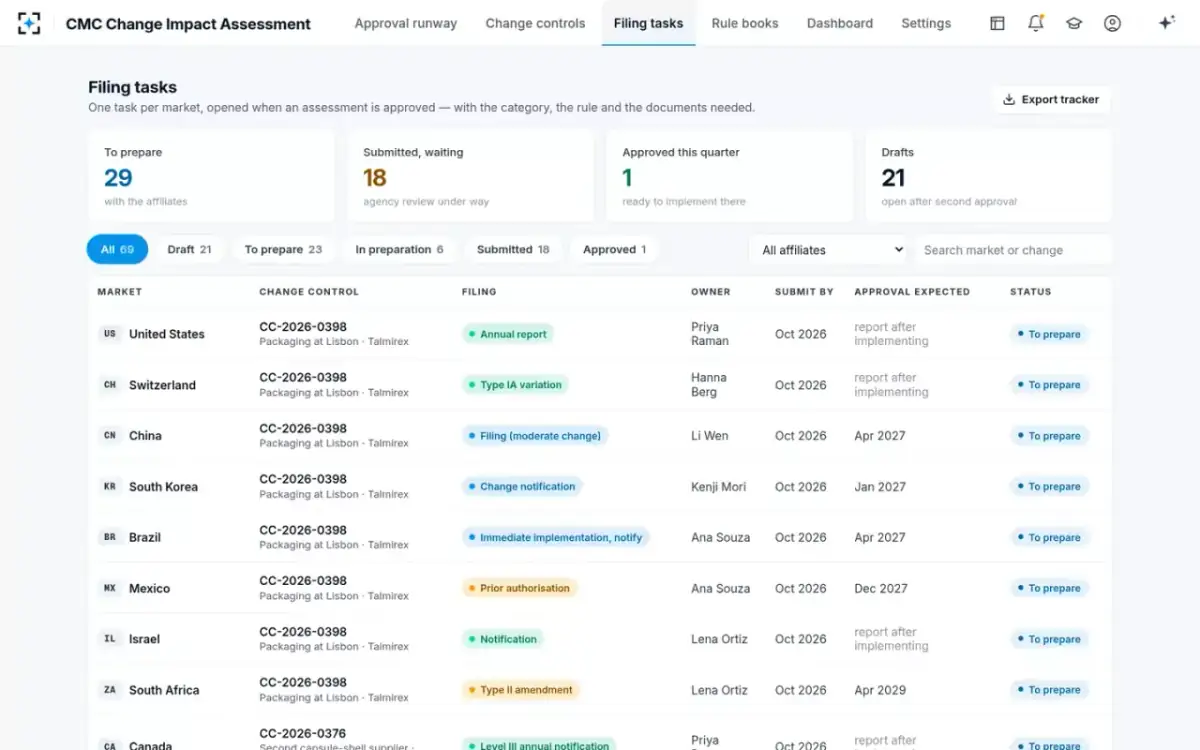Click the Filing (moderate change) tag
The width and height of the screenshot is (1200, 750).
[x=535, y=436]
